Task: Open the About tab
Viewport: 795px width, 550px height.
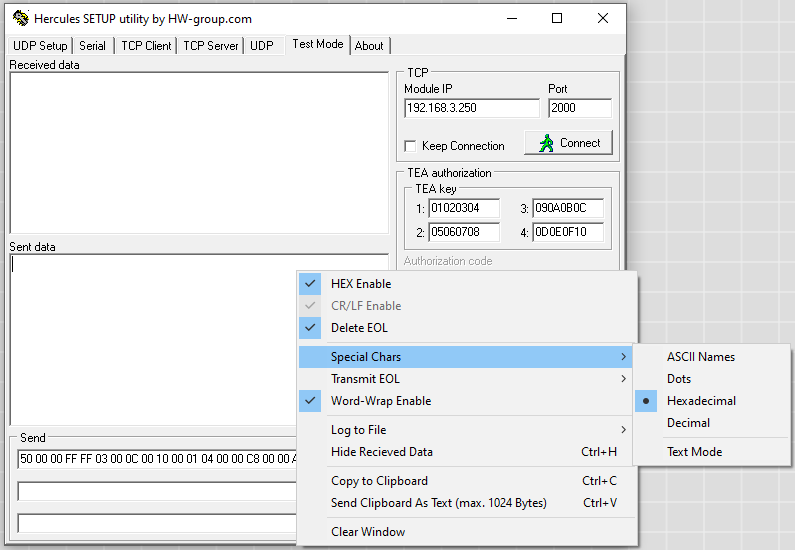Action: point(369,46)
